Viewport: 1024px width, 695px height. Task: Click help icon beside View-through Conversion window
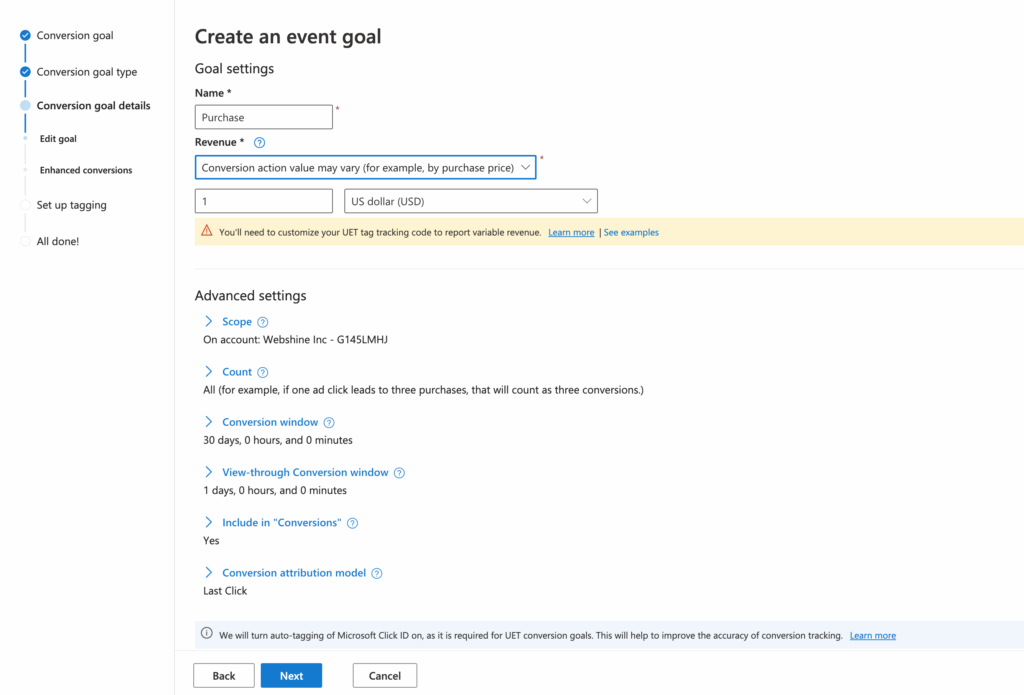click(x=399, y=473)
